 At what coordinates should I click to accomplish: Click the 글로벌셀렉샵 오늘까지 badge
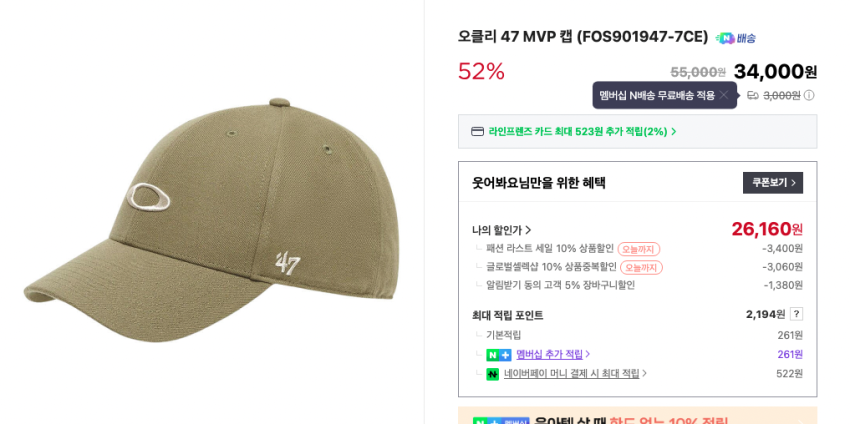(641, 267)
